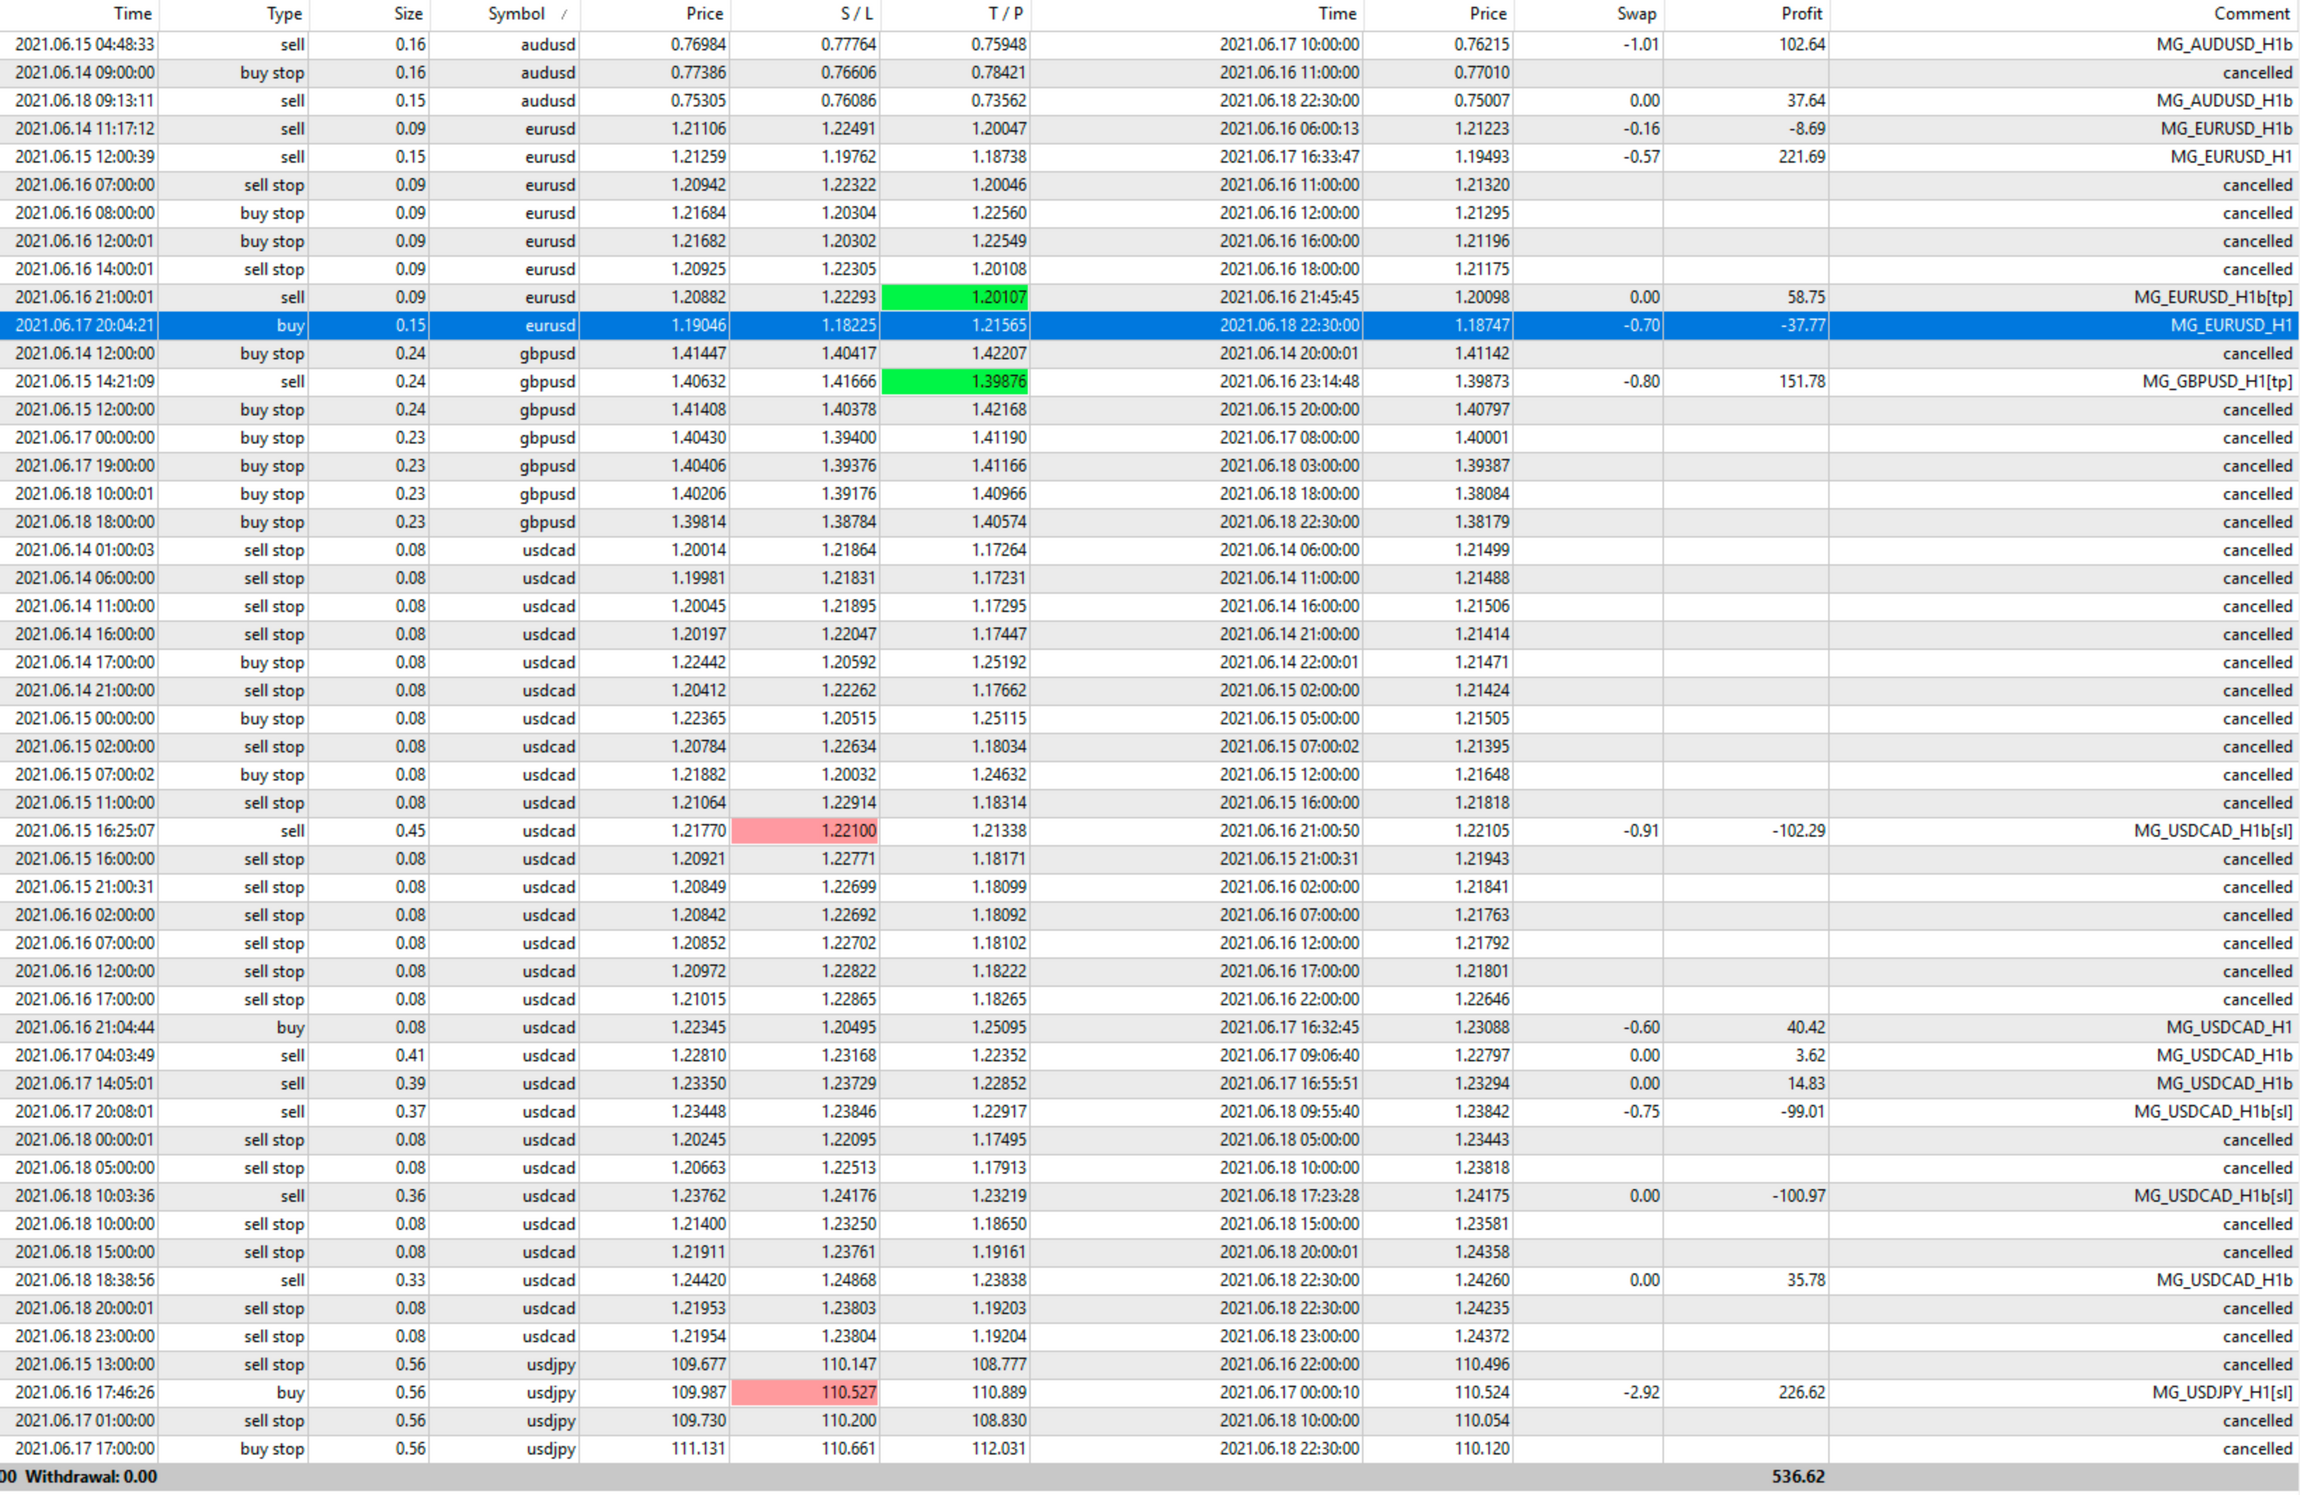Sort by the Swap column header

click(1636, 14)
